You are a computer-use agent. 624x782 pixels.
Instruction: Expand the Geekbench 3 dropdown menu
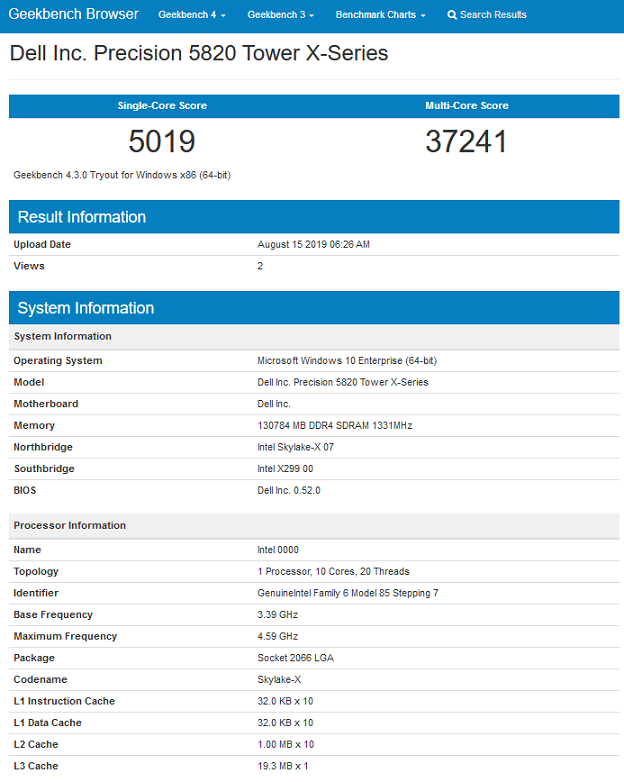coord(281,15)
